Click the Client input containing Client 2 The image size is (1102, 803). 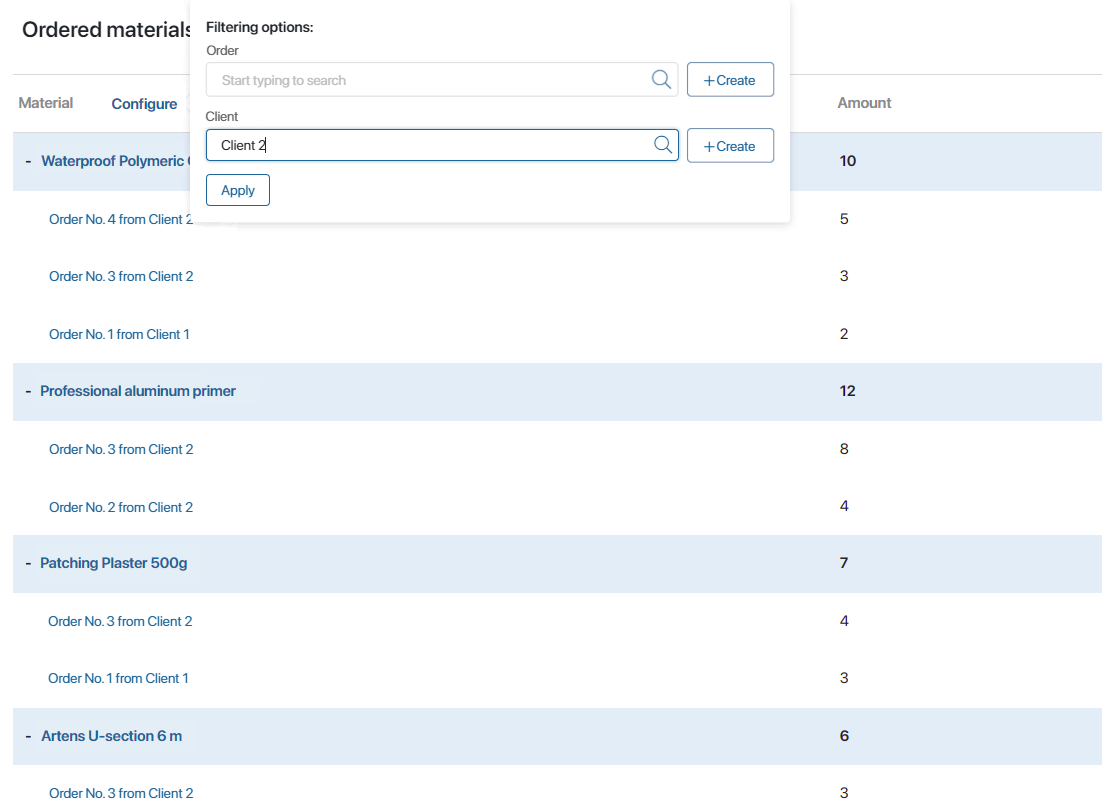430,145
